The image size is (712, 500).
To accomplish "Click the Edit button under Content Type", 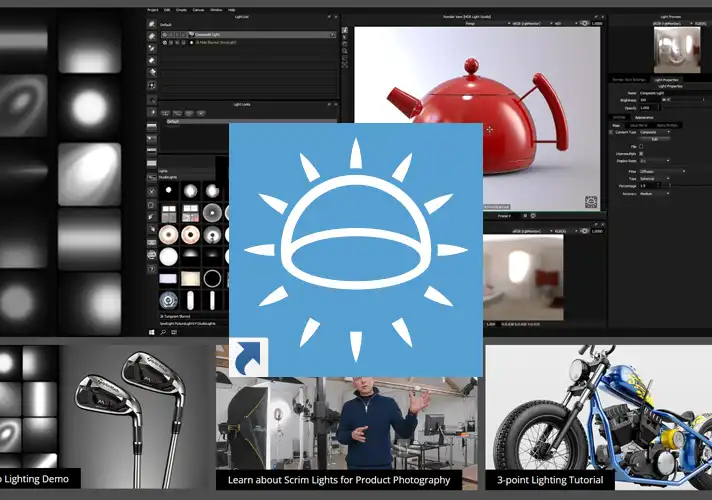I will (x=655, y=139).
